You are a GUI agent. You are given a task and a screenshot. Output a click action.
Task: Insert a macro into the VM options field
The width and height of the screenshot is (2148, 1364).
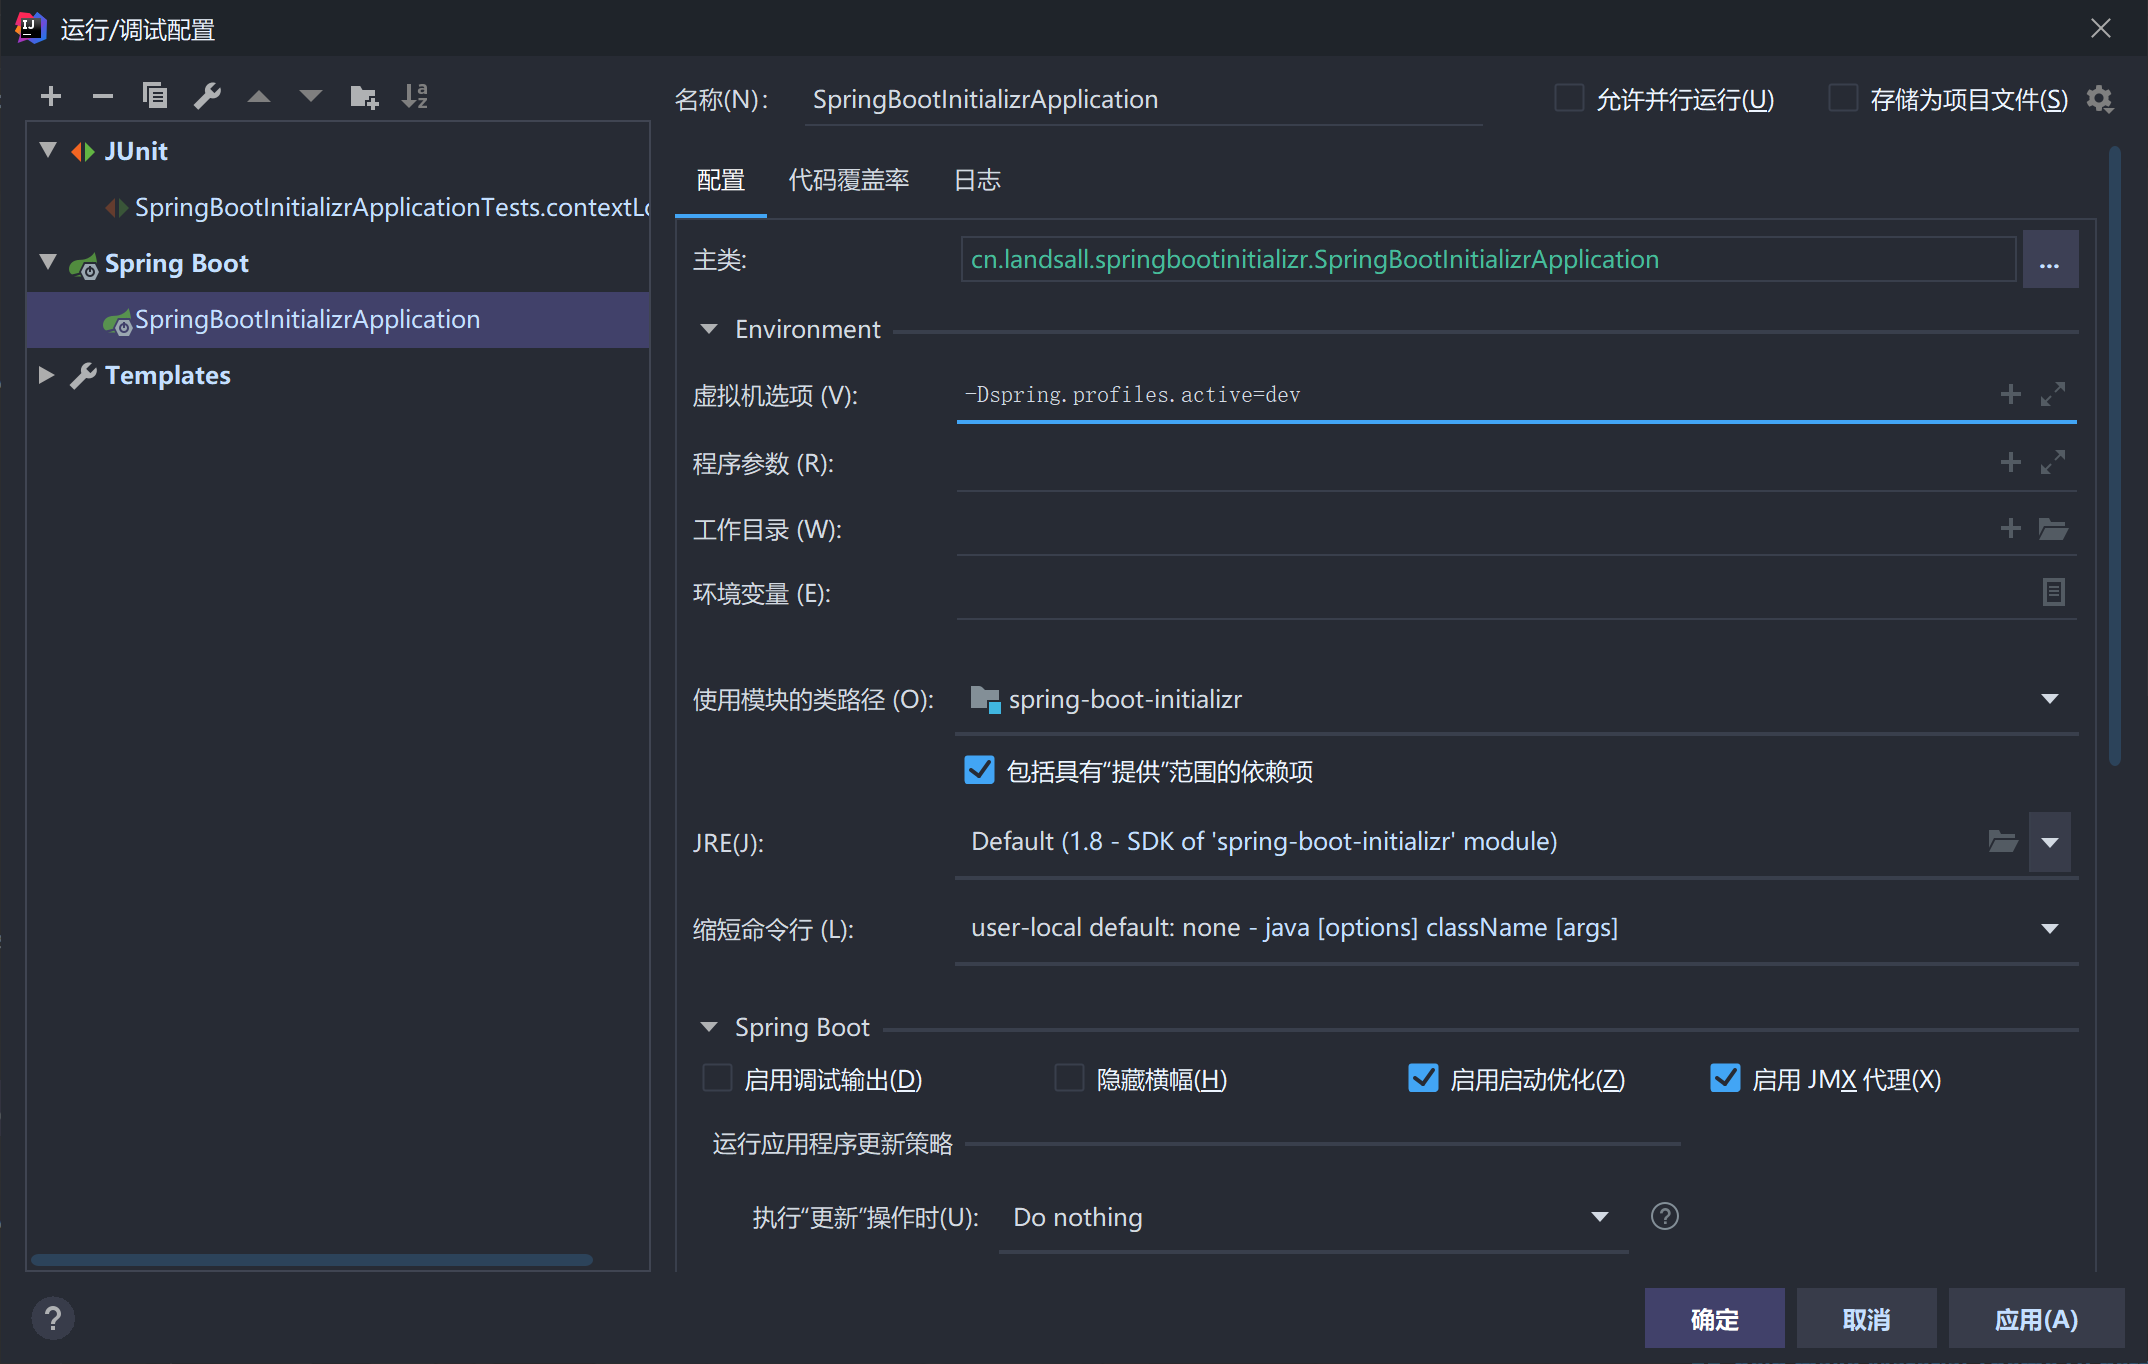point(2011,394)
